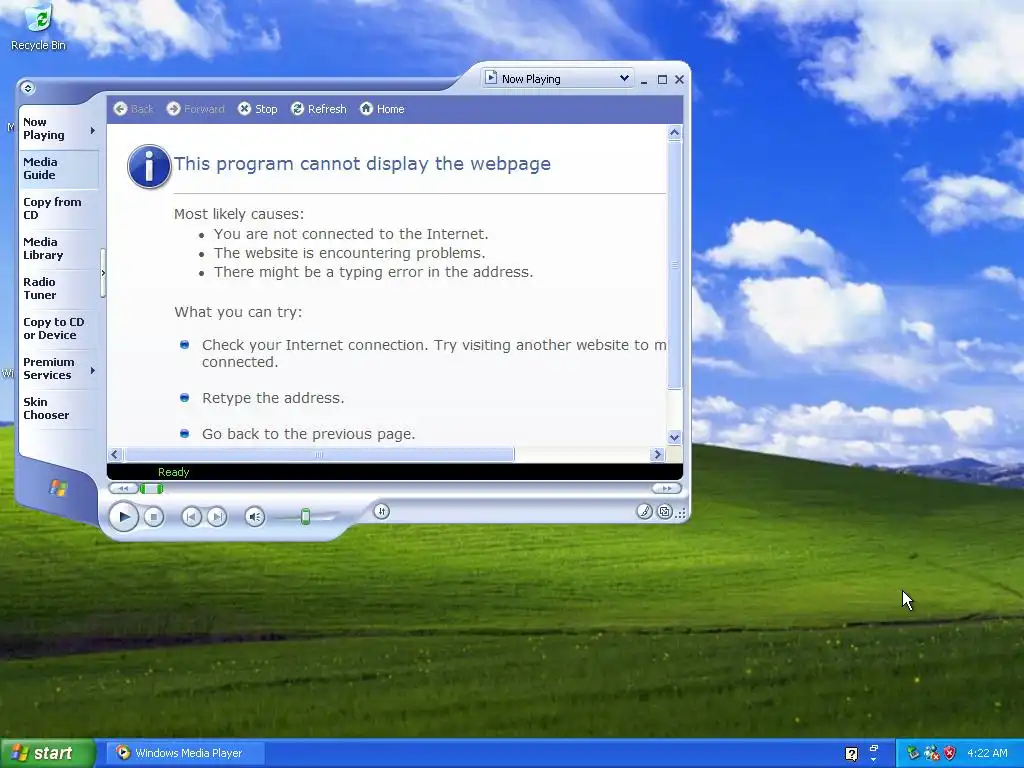Click the player resize grip corner
The image size is (1024, 768).
681,513
